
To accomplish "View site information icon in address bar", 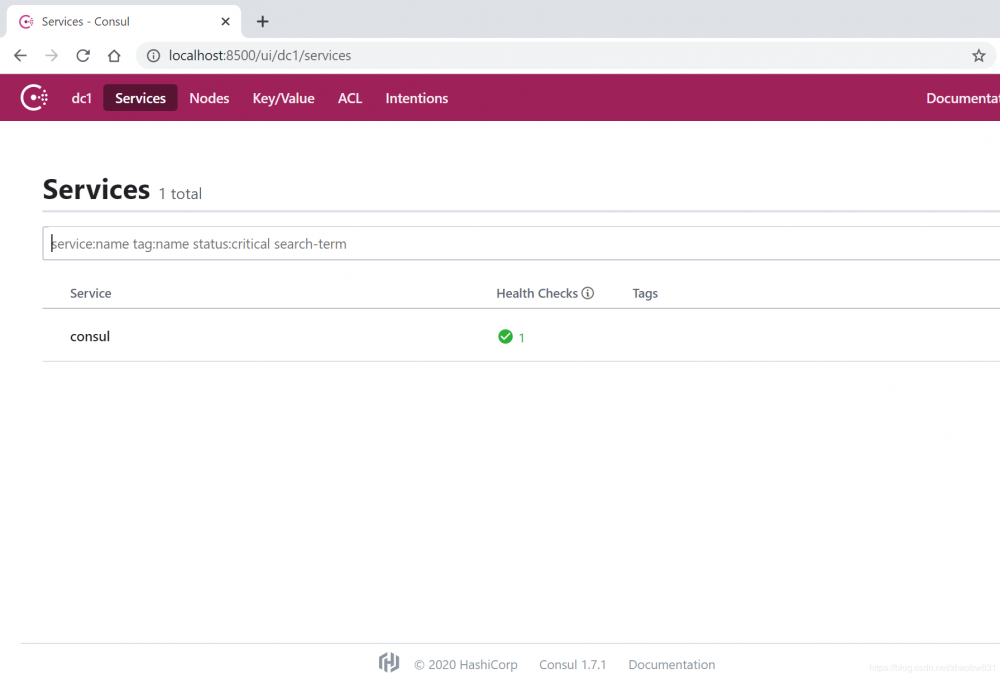I will click(x=153, y=55).
